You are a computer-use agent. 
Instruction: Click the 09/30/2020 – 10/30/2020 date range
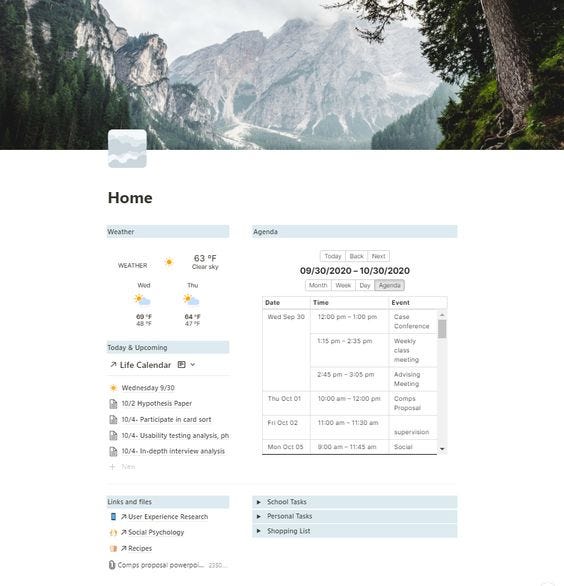355,271
